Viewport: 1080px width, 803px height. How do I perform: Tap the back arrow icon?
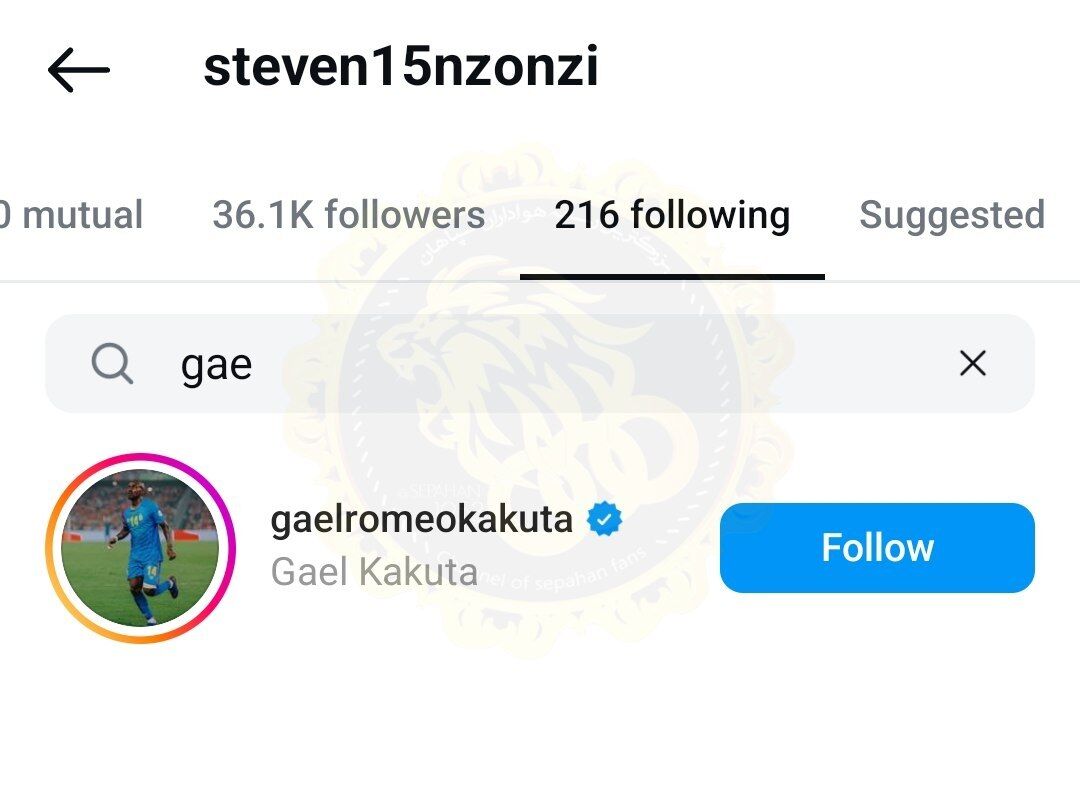pyautogui.click(x=78, y=69)
